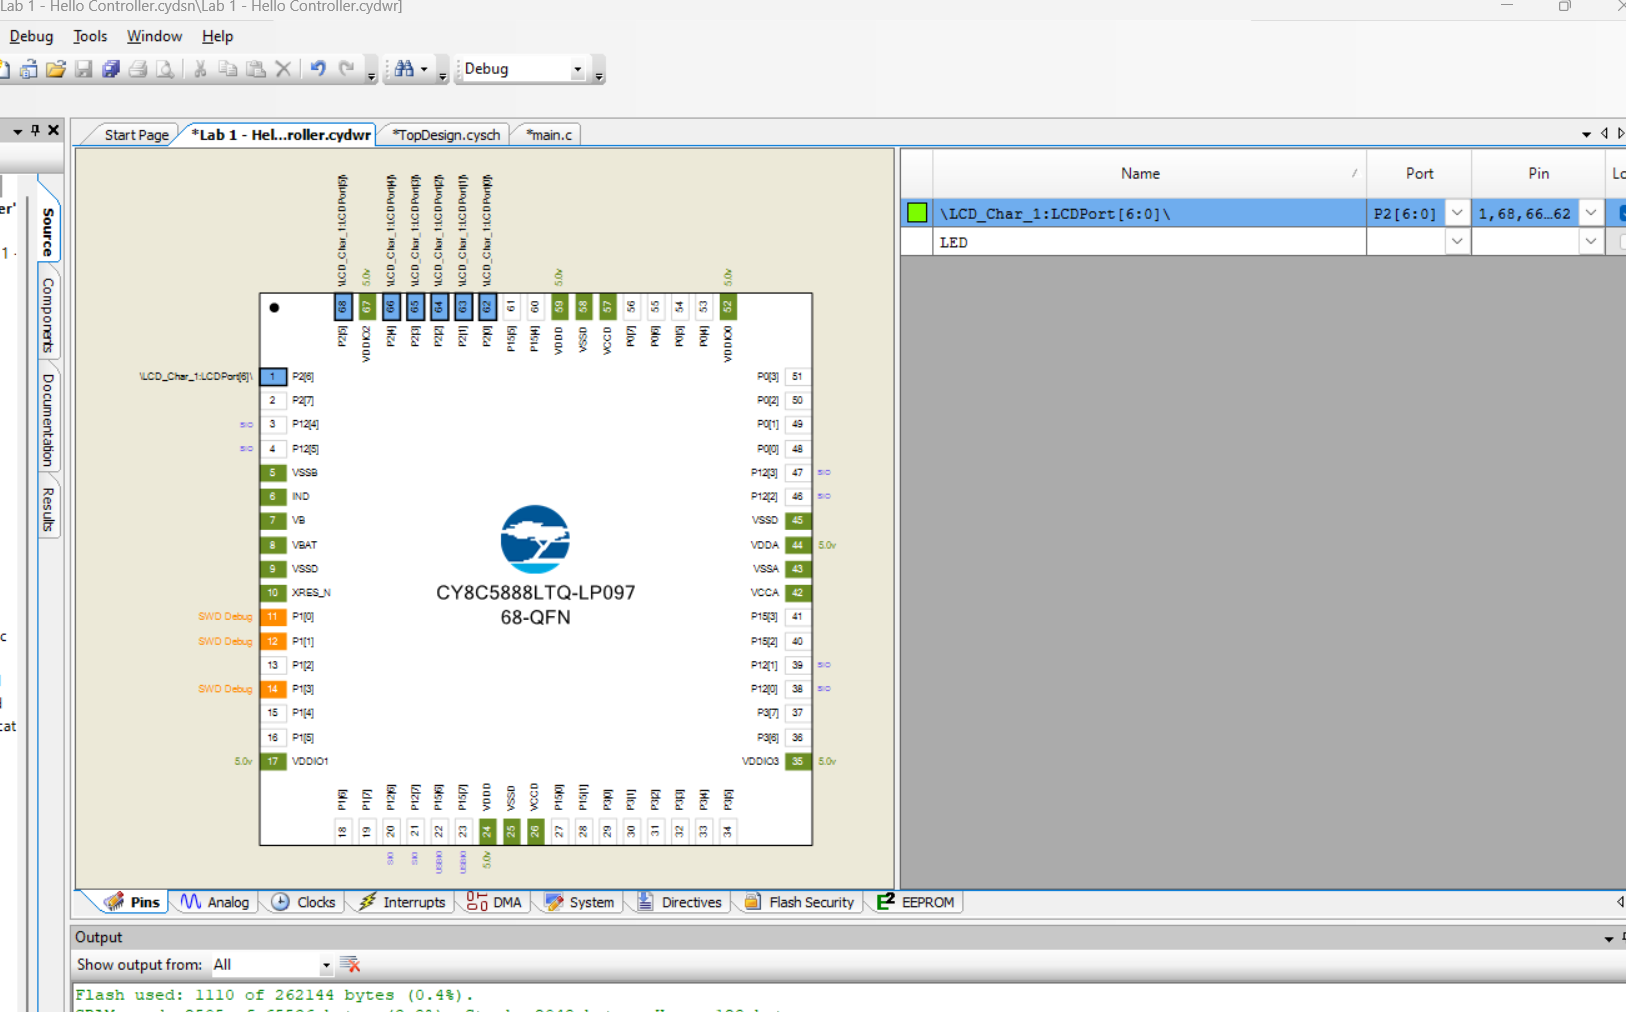This screenshot has width=1626, height=1012.
Task: Close the left workspace panel
Action: tap(54, 130)
